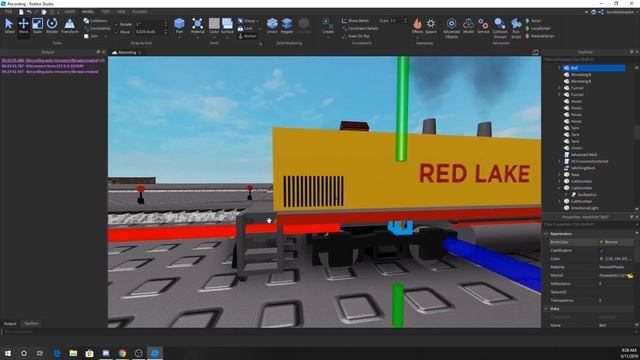
Task: Click the Negate solid modeling icon
Action: point(287,26)
